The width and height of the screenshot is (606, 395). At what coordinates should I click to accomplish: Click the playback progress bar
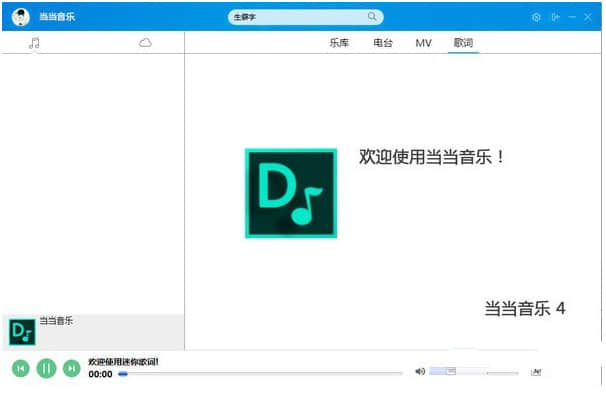[x=260, y=374]
